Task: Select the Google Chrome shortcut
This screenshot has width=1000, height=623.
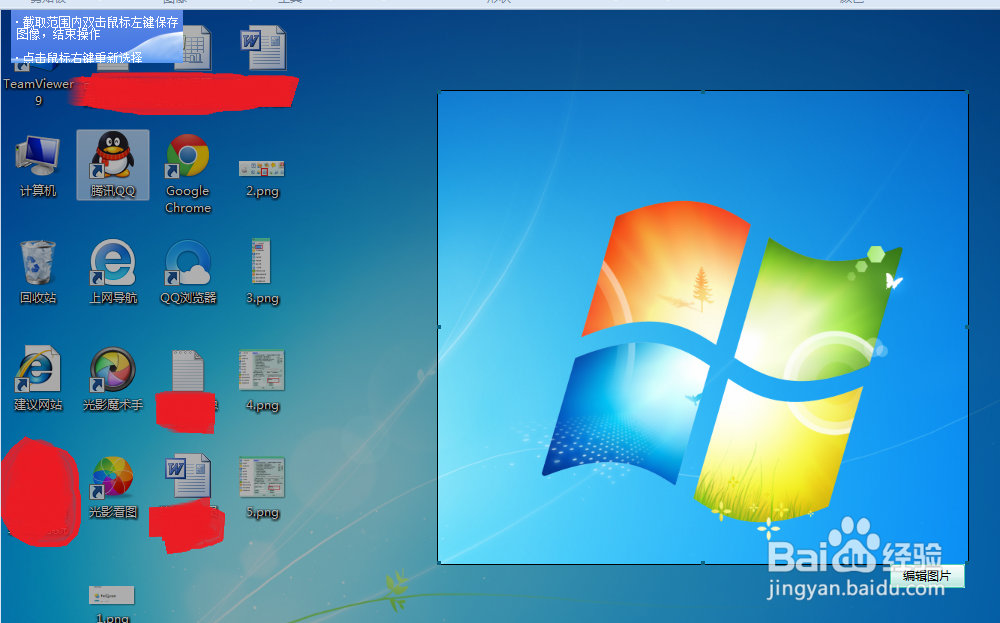Action: point(188,173)
